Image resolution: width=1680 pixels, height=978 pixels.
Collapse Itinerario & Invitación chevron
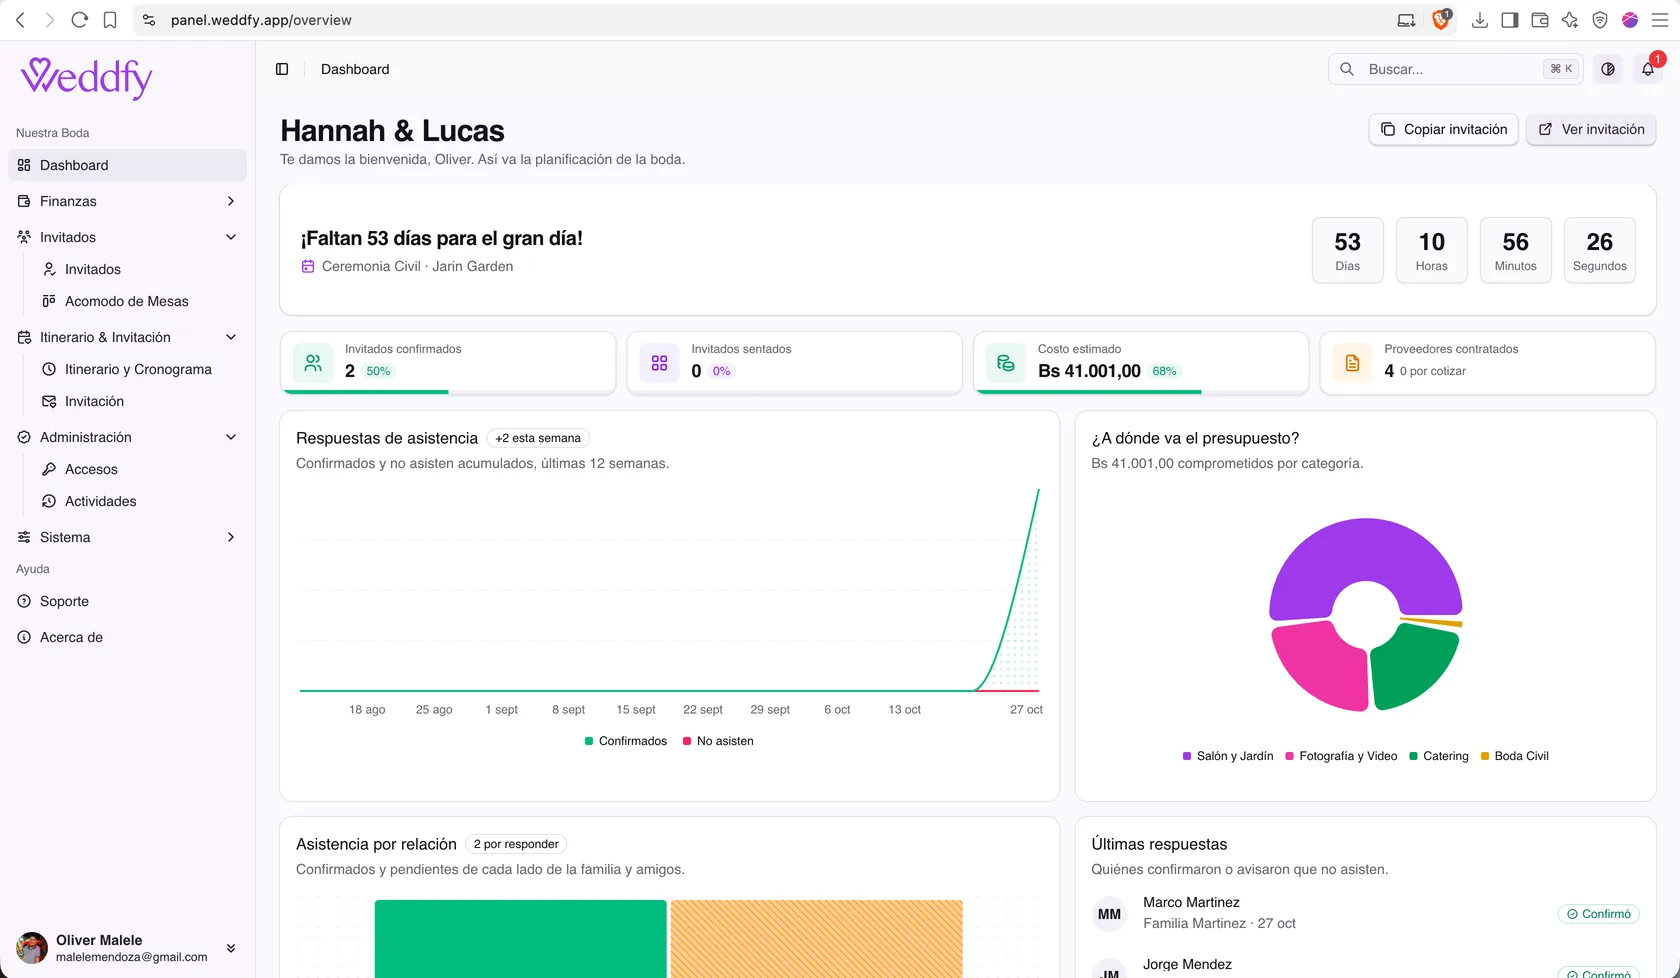231,337
